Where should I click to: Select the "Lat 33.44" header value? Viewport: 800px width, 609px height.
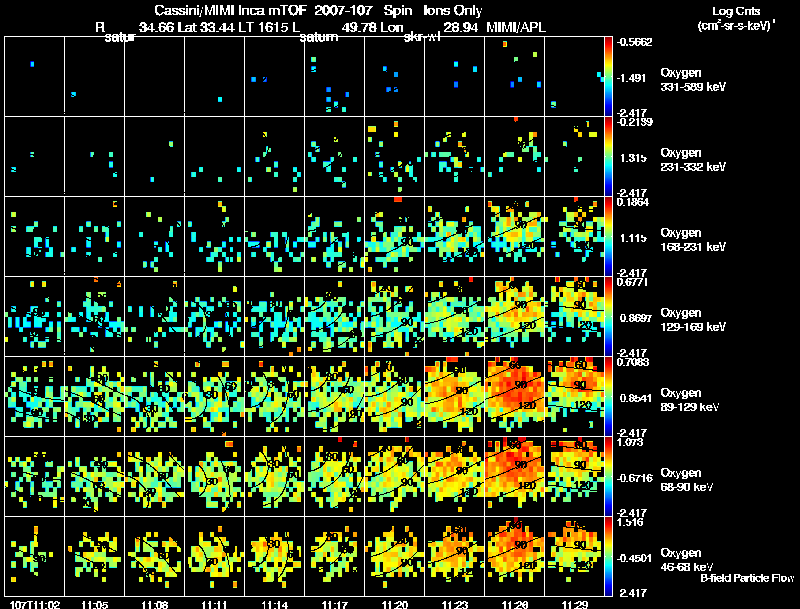[207, 27]
